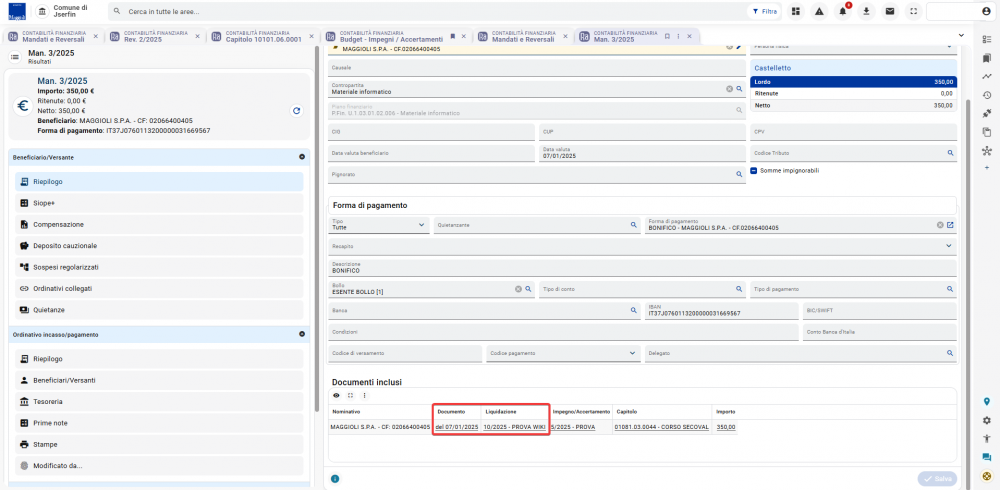
Task: Open the chat bubbles icon in sidebar
Action: click(x=987, y=457)
